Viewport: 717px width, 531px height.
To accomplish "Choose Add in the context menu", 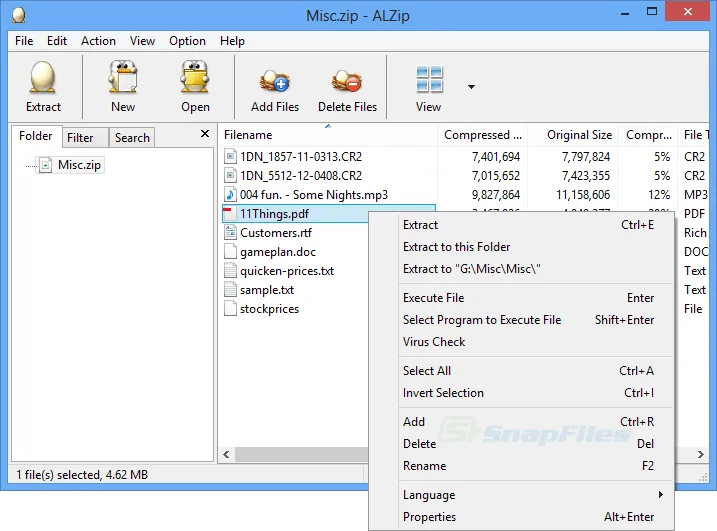I will (x=521, y=422).
